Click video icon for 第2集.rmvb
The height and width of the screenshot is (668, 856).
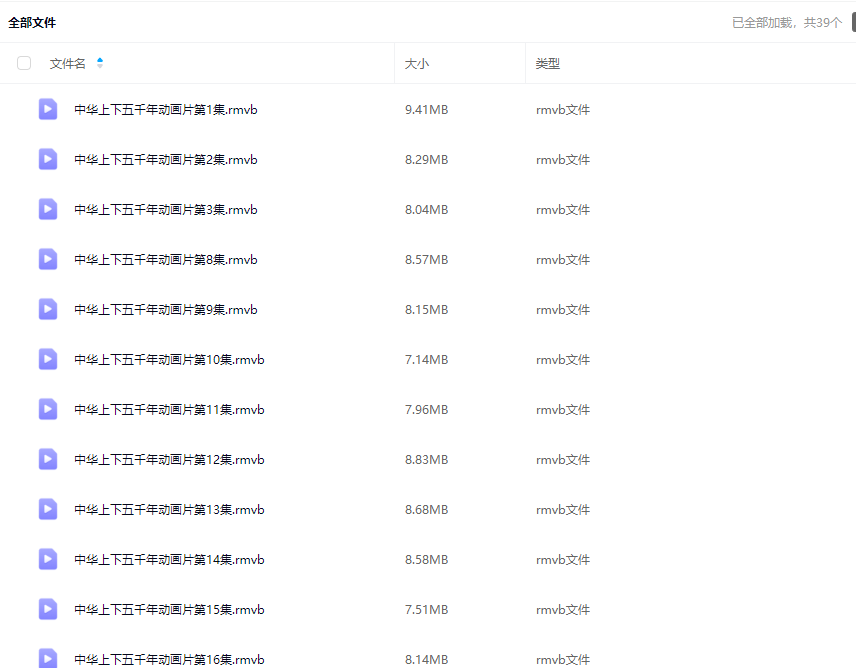[x=48, y=159]
